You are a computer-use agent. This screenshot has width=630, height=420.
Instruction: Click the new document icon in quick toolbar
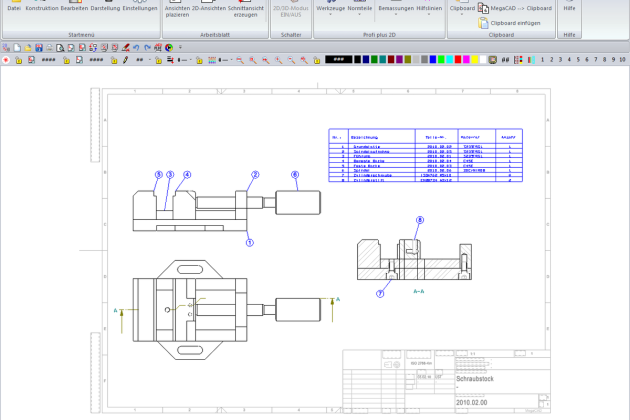(x=17, y=47)
